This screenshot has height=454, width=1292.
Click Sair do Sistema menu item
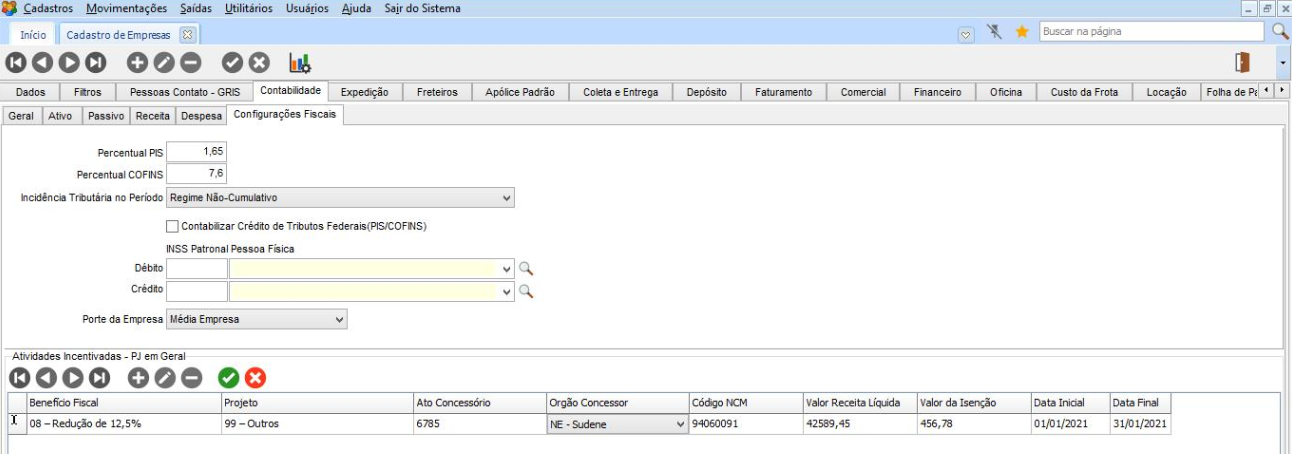(x=422, y=8)
